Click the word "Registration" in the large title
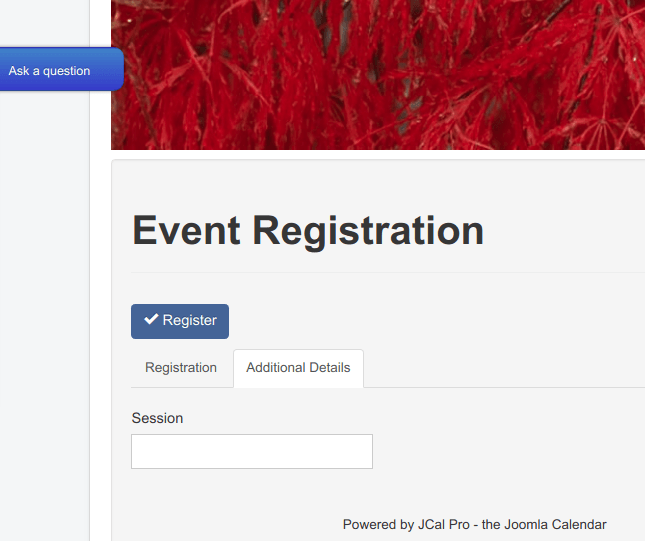 click(x=368, y=231)
